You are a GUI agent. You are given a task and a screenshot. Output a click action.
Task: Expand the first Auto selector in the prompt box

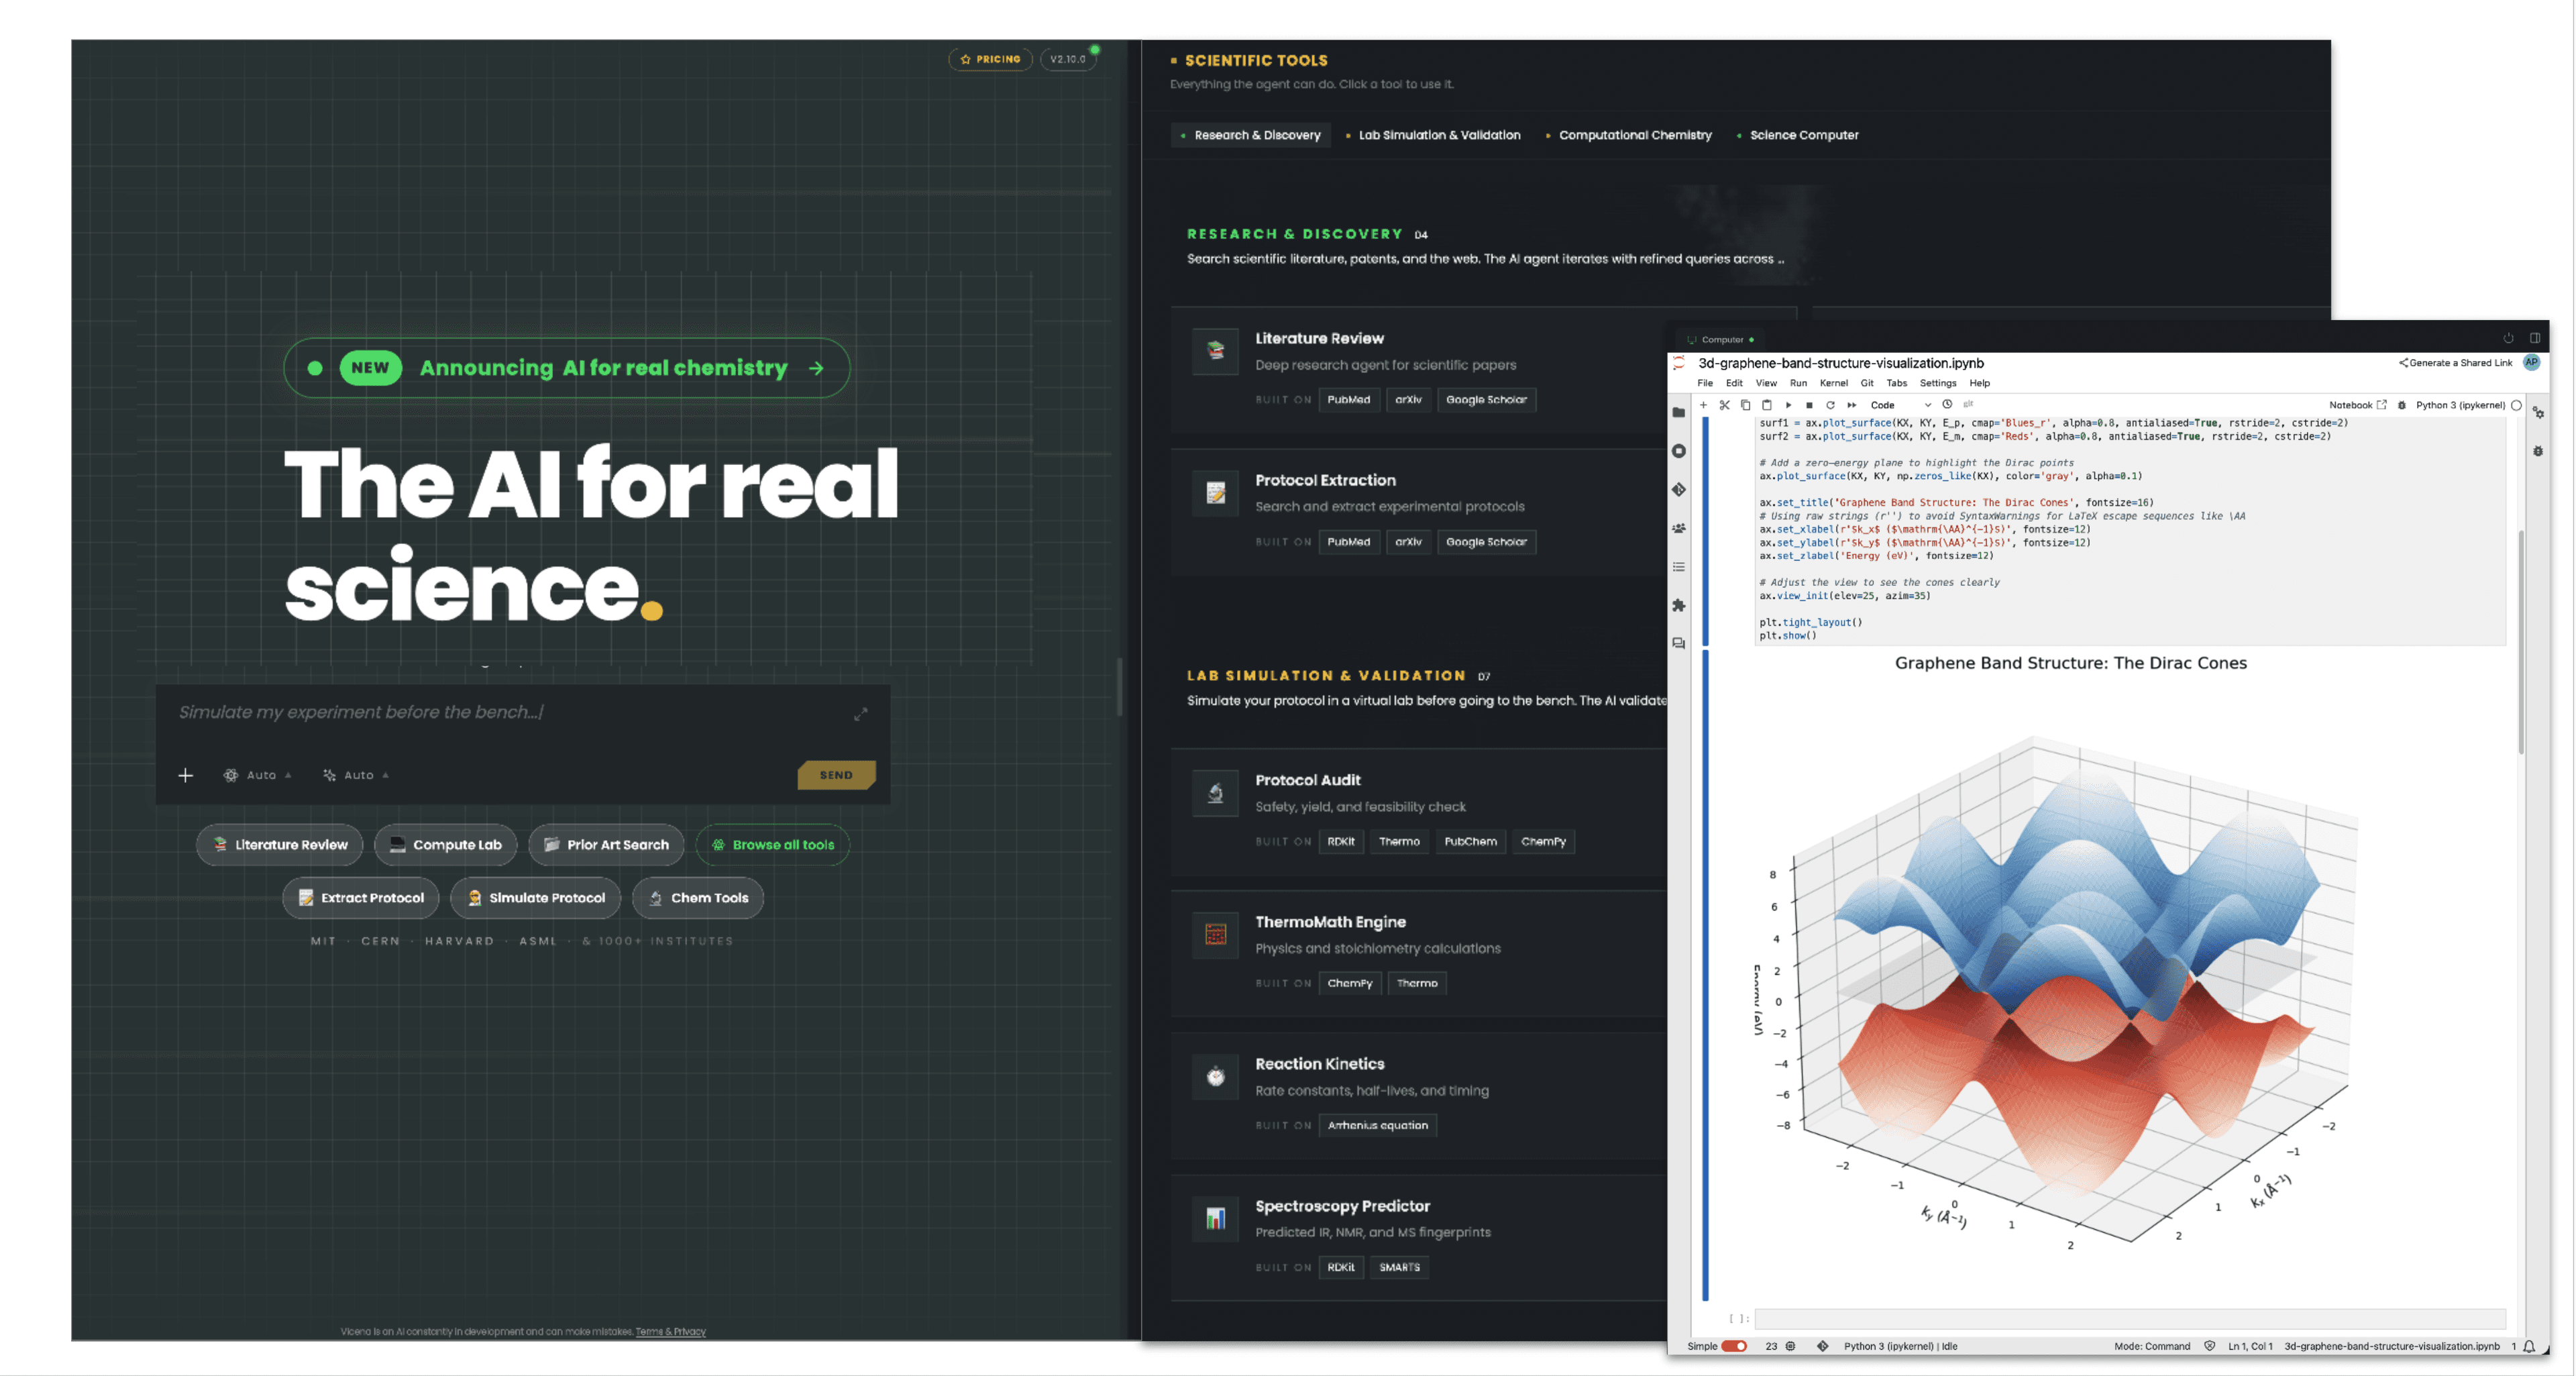pos(258,775)
